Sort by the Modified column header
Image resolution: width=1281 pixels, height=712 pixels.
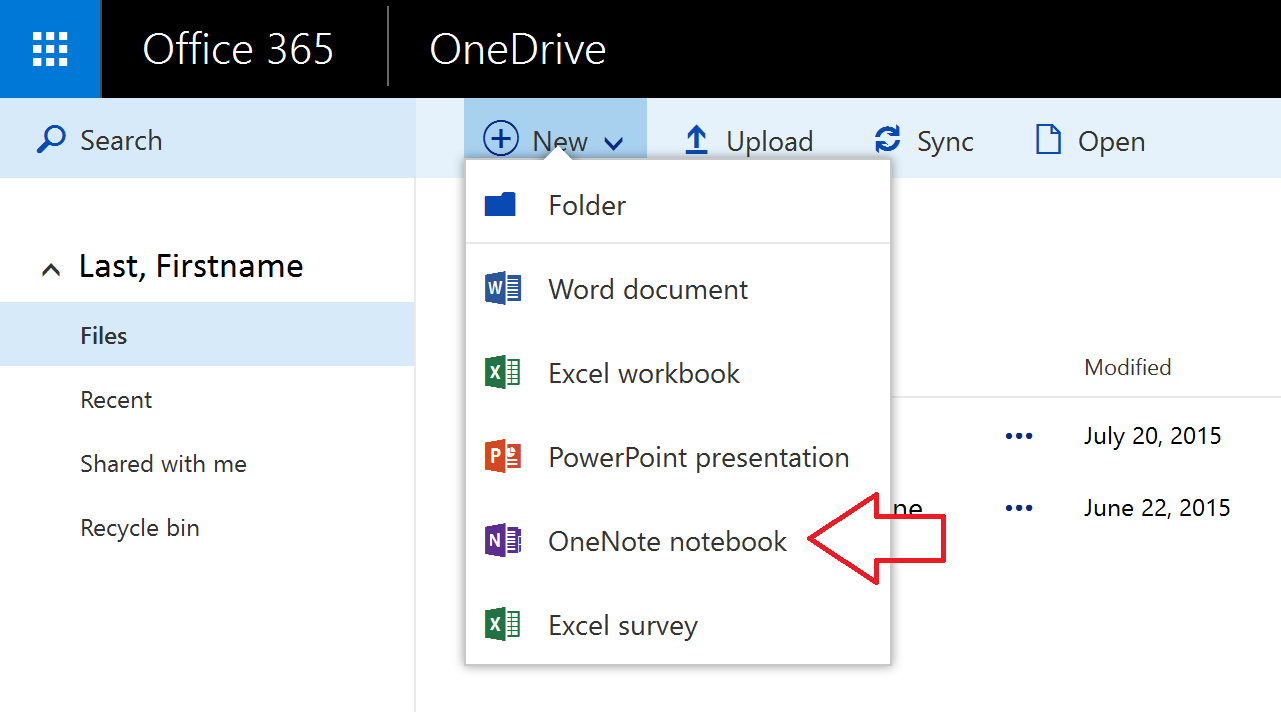1127,367
